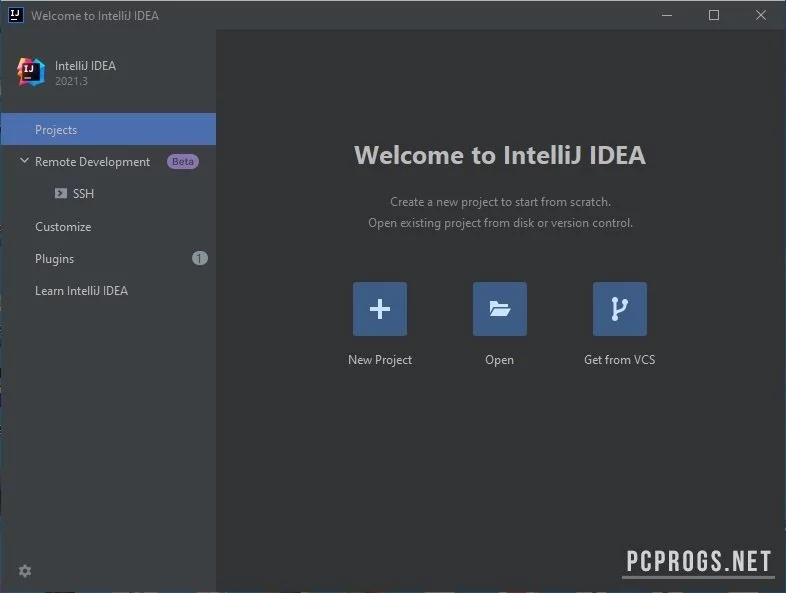786x593 pixels.
Task: Close the Welcome to IntelliJ IDEA window
Action: coord(761,15)
